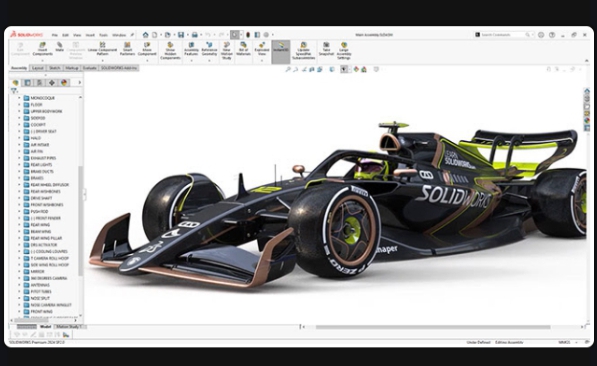Open Bill of Materials tool

[243, 49]
